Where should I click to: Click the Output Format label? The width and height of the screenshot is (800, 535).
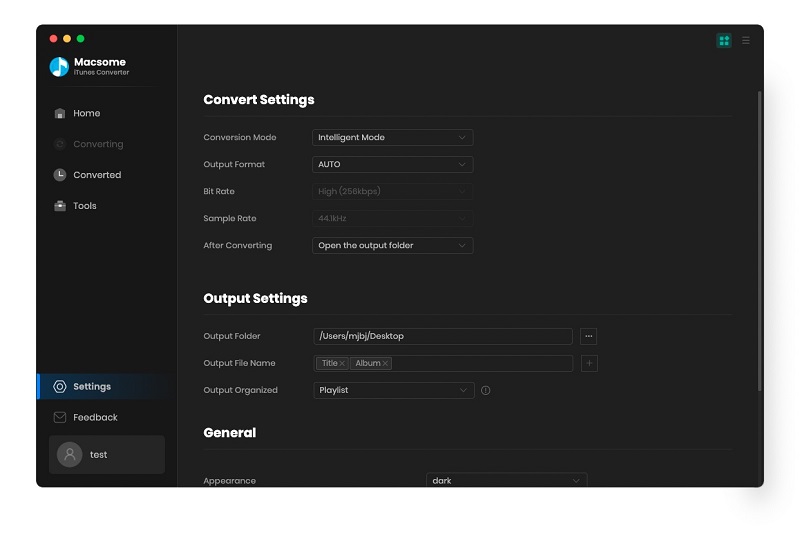point(234,165)
